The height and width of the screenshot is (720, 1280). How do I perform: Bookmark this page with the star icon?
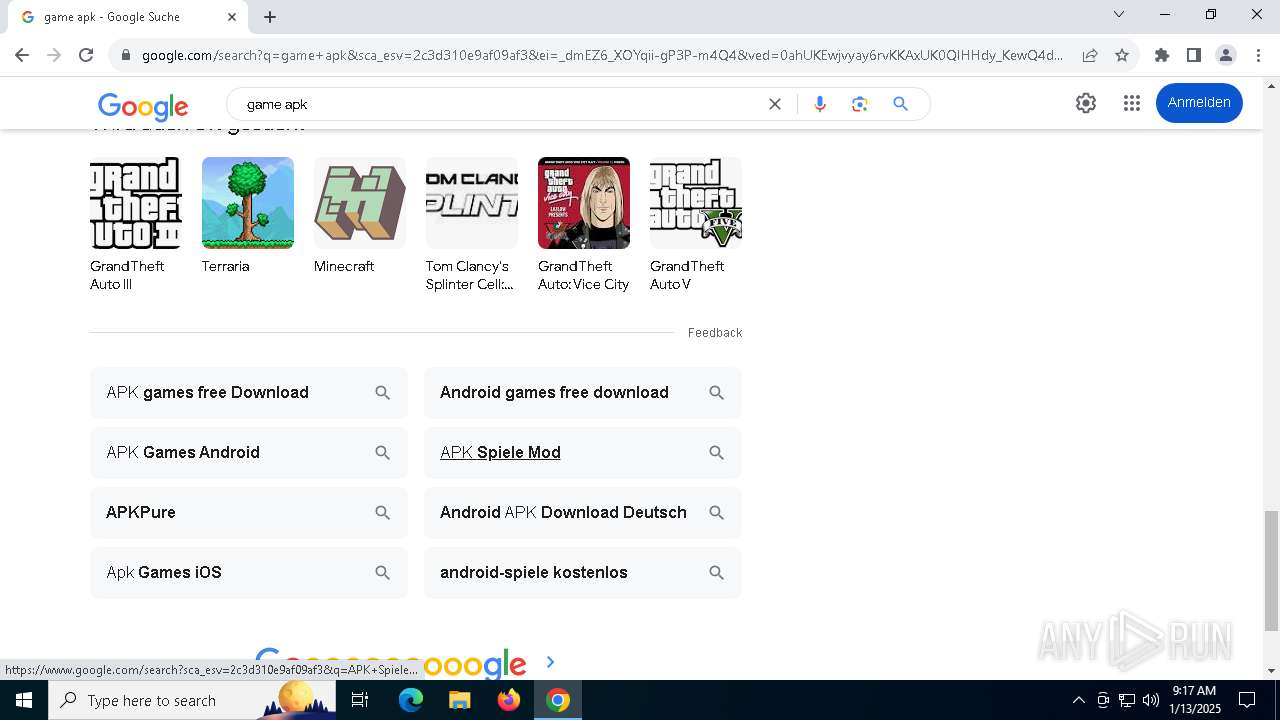[x=1122, y=55]
